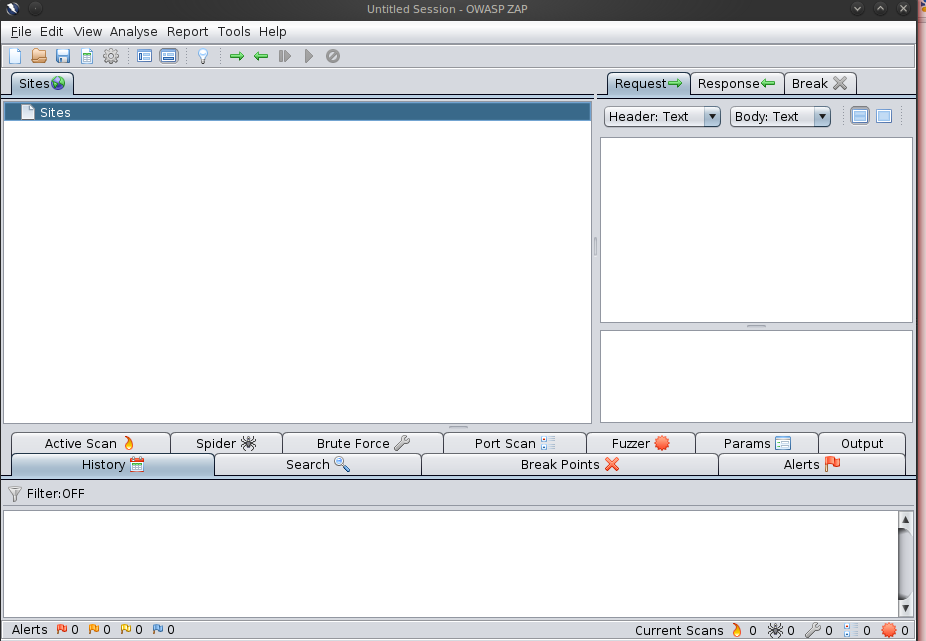Open the Edit menu
The image size is (926, 641).
tap(51, 31)
